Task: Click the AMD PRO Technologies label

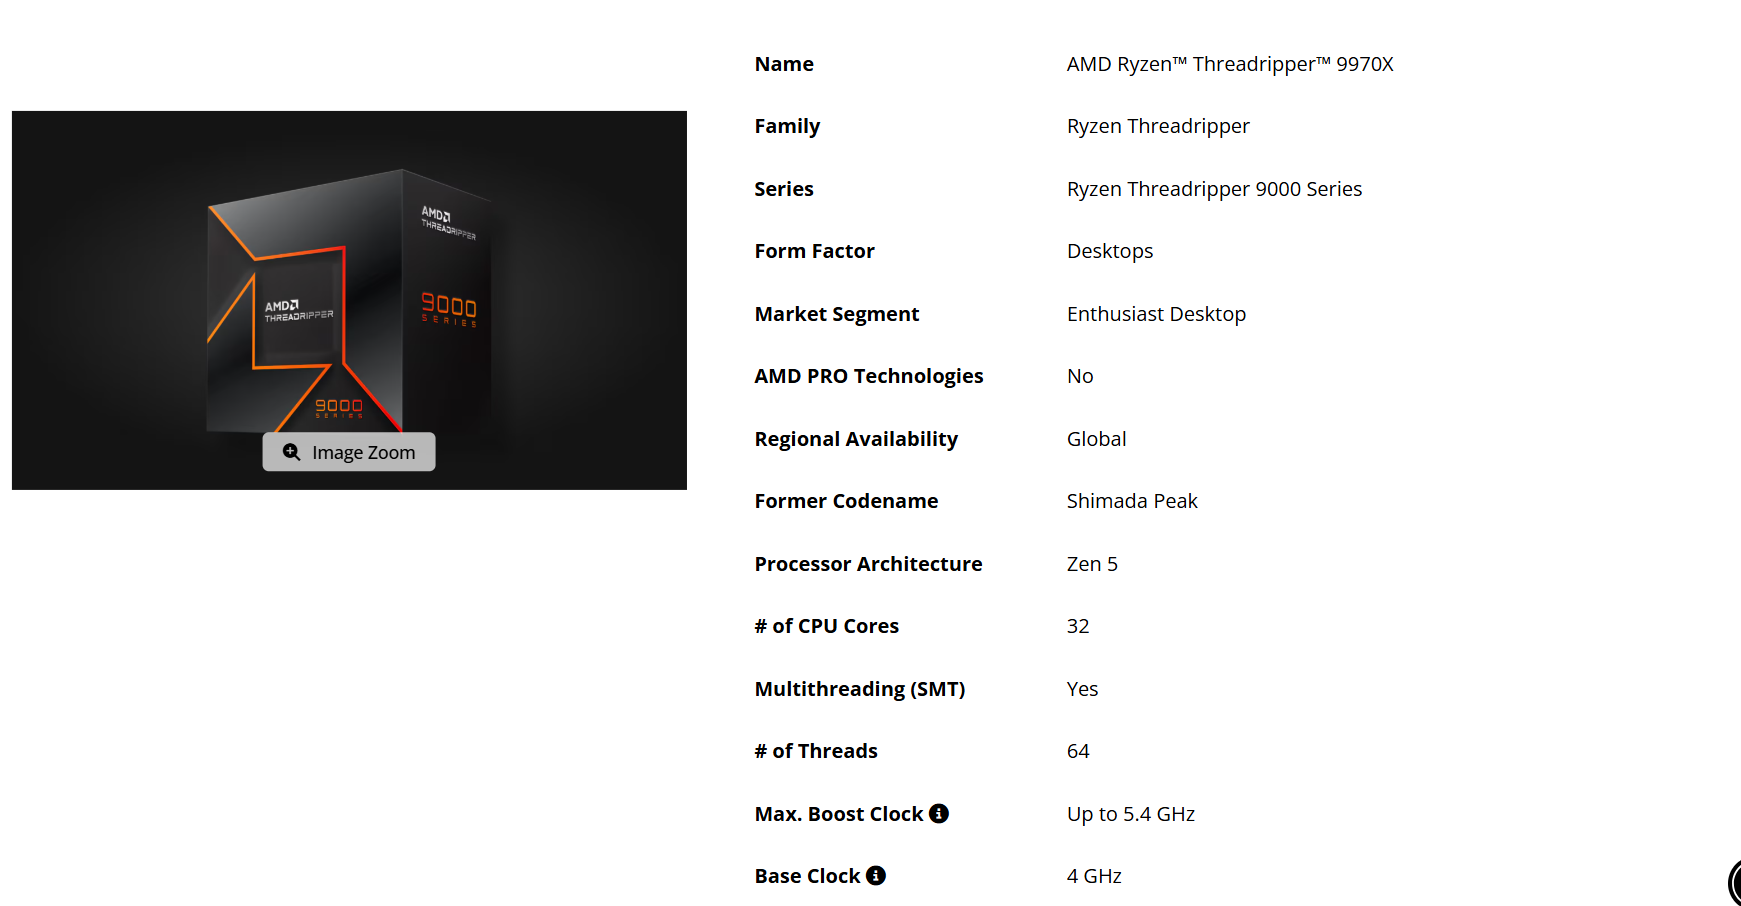Action: click(868, 376)
